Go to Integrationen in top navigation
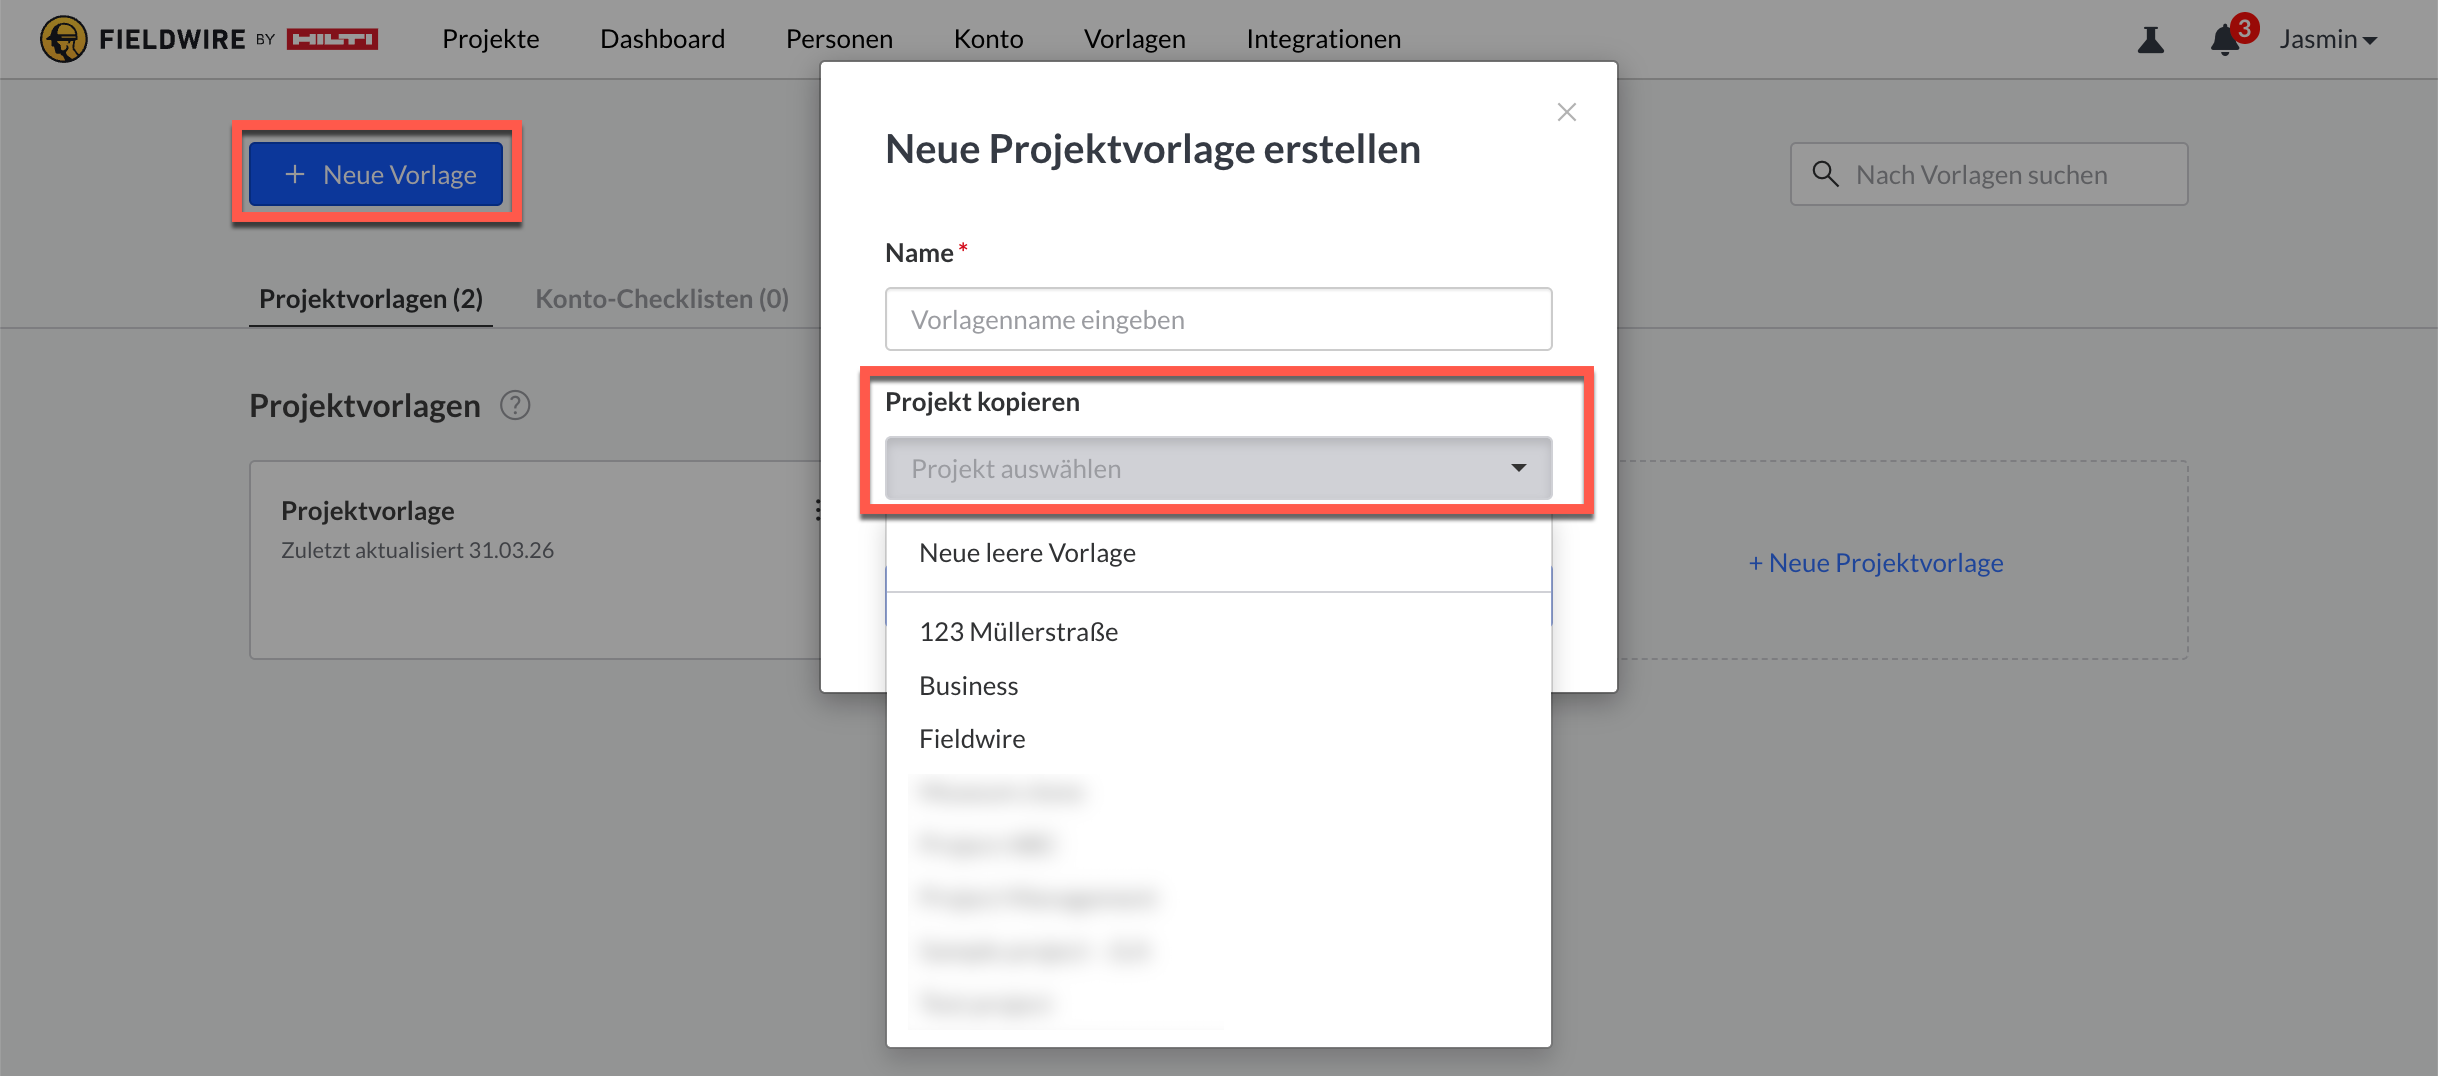The height and width of the screenshot is (1076, 2438). (1323, 39)
